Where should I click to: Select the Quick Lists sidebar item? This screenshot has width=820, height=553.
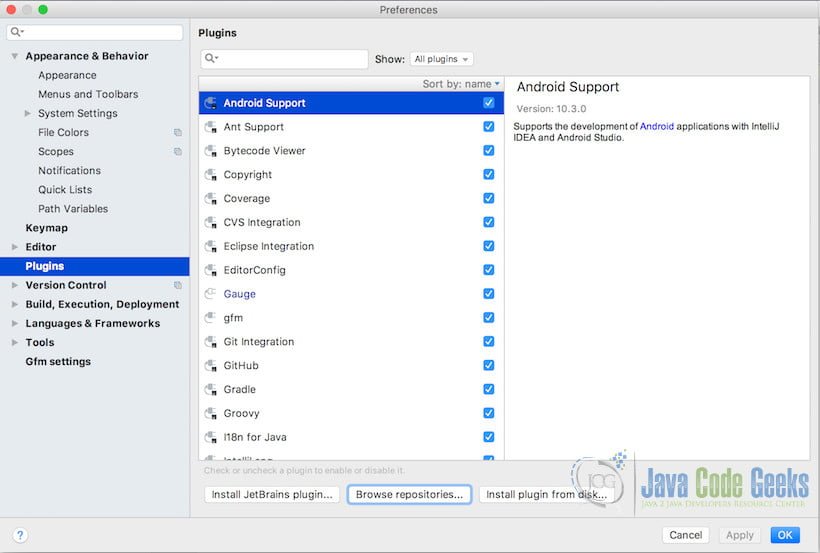click(65, 190)
